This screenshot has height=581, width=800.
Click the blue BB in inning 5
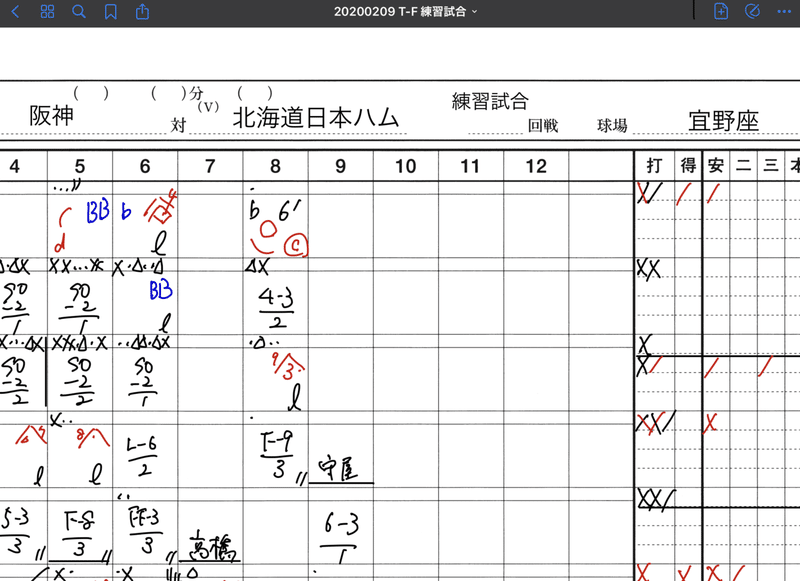pyautogui.click(x=97, y=212)
